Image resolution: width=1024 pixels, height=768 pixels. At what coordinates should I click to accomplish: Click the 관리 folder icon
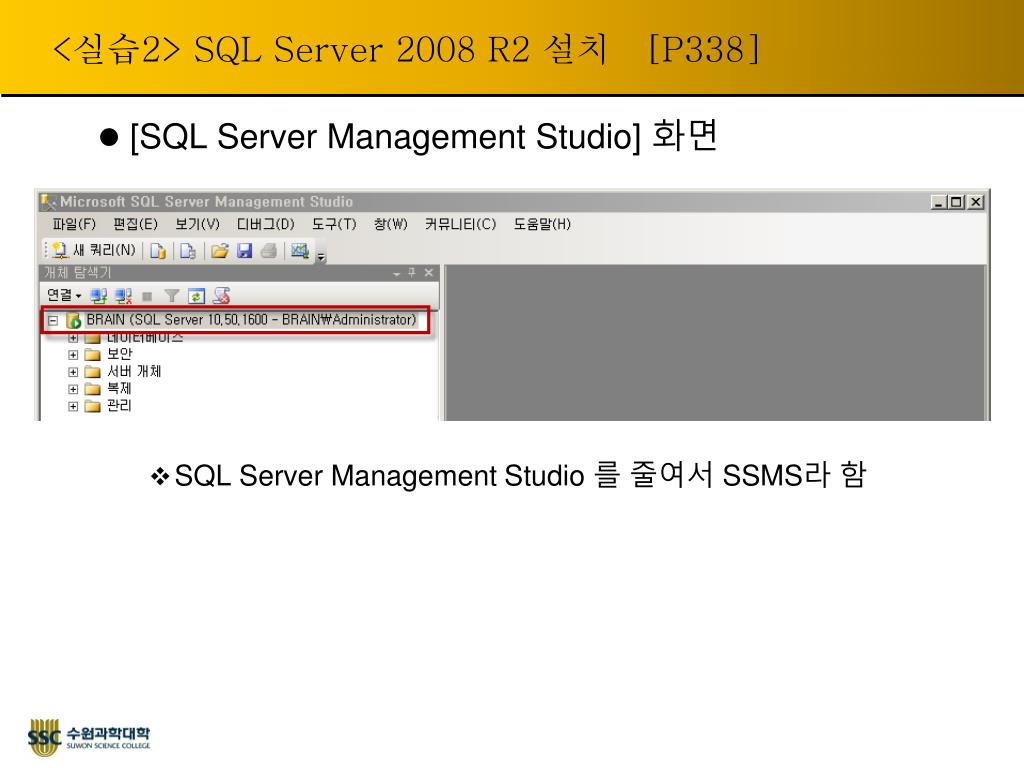93,406
